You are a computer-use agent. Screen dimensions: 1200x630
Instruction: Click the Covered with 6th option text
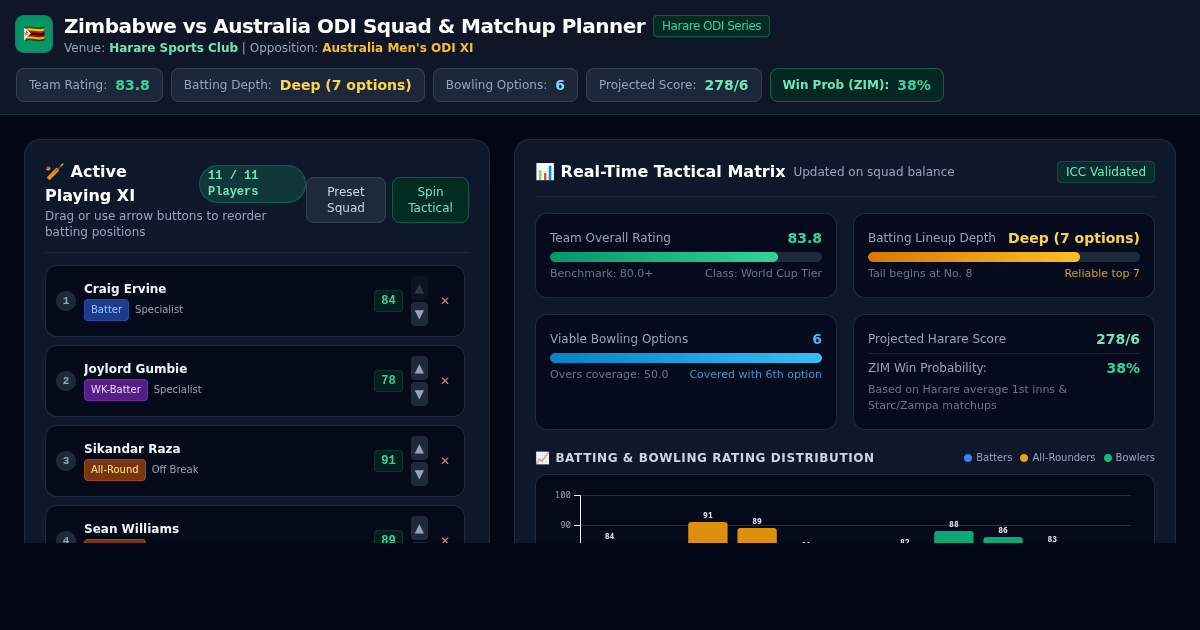click(x=755, y=375)
